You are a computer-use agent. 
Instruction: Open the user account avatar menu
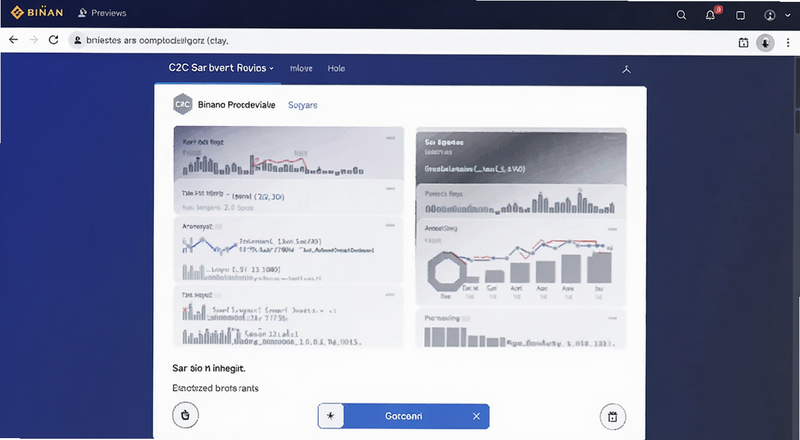(770, 15)
